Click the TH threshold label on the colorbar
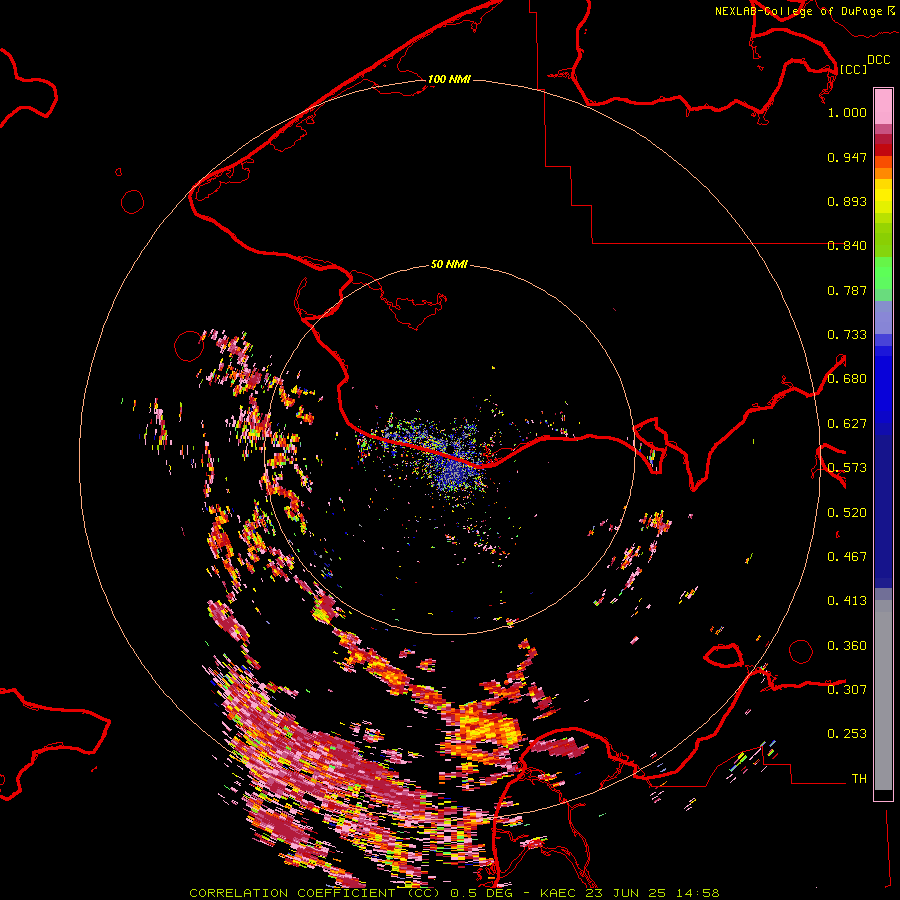 coord(859,779)
